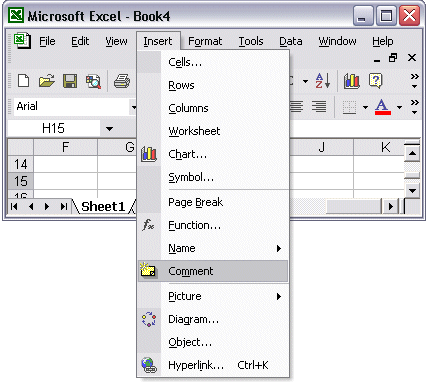Save the workbook with the floppy disk icon
The width and height of the screenshot is (426, 382).
pos(70,81)
